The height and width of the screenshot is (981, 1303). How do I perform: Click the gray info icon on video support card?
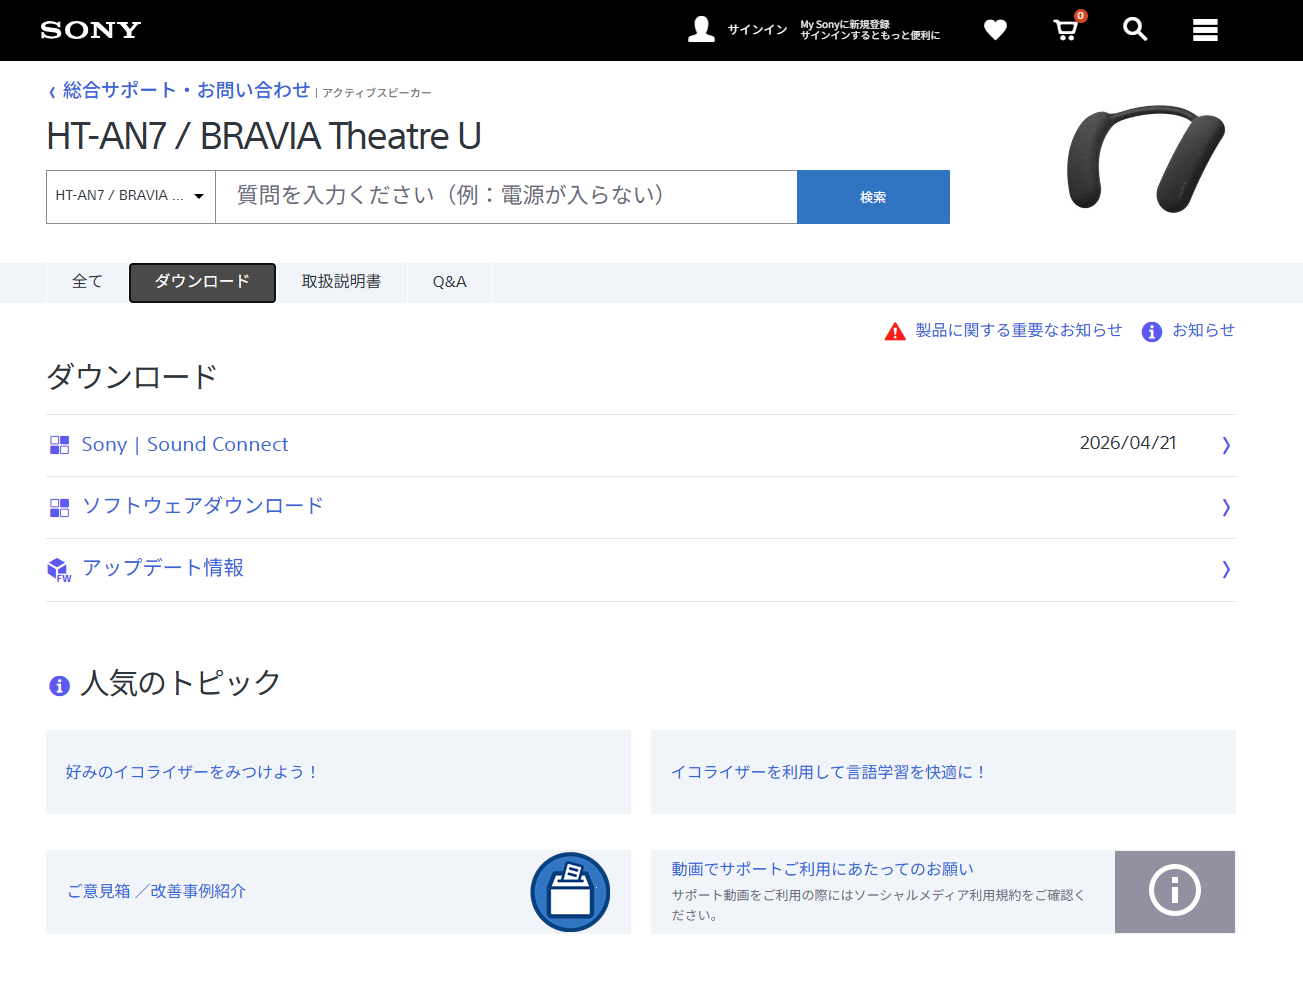coord(1175,890)
